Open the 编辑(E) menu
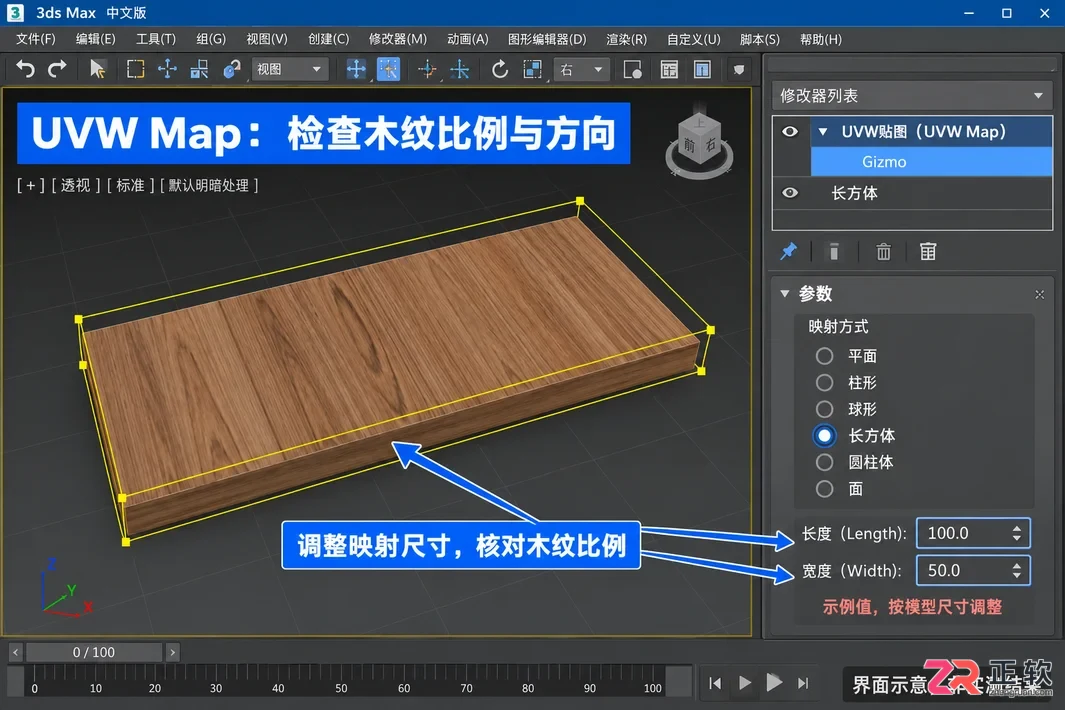 coord(95,39)
